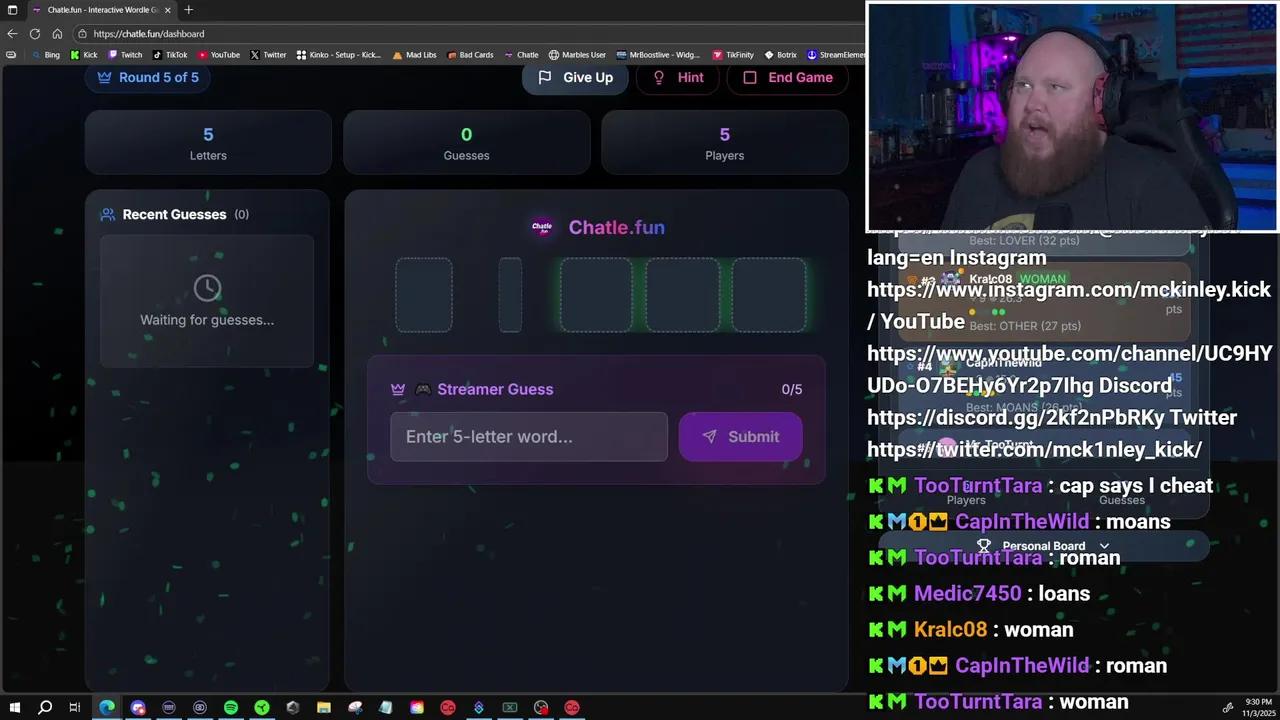Screen dimensions: 1280x720
Task: Open the Bad Cards bookmark
Action: 470,55
